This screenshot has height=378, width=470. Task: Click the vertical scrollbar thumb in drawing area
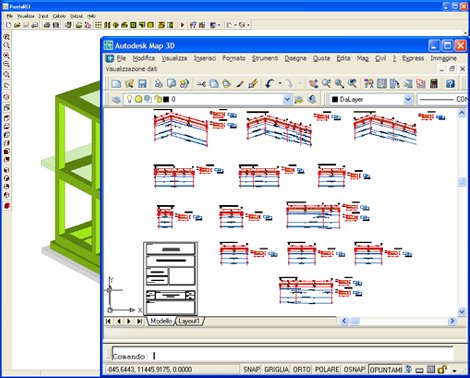[x=462, y=182]
